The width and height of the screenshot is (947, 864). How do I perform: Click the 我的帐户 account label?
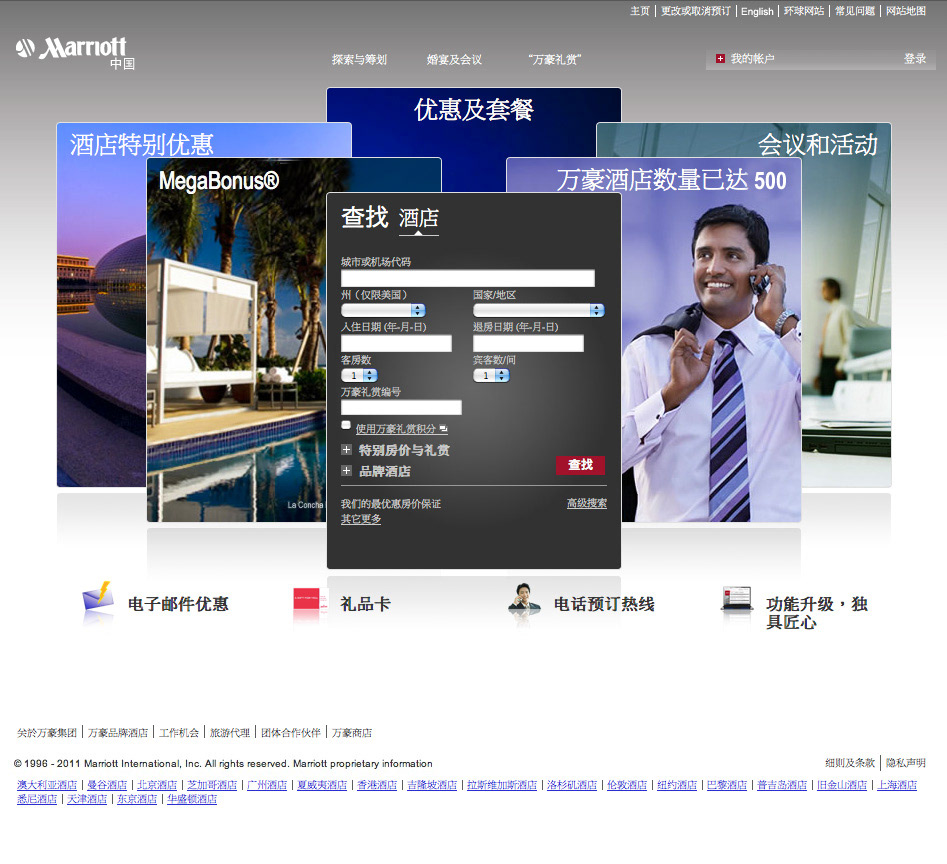753,59
